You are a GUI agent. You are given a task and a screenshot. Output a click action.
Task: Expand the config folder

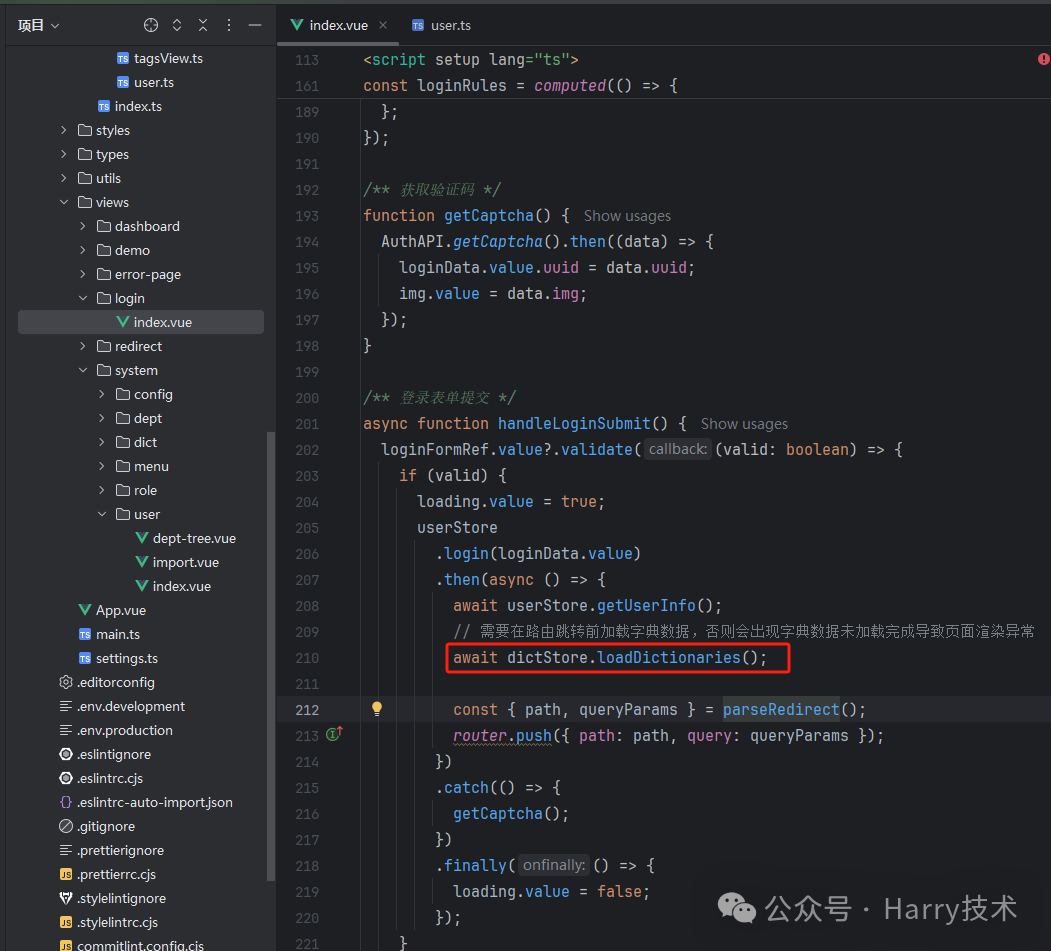tap(102, 394)
